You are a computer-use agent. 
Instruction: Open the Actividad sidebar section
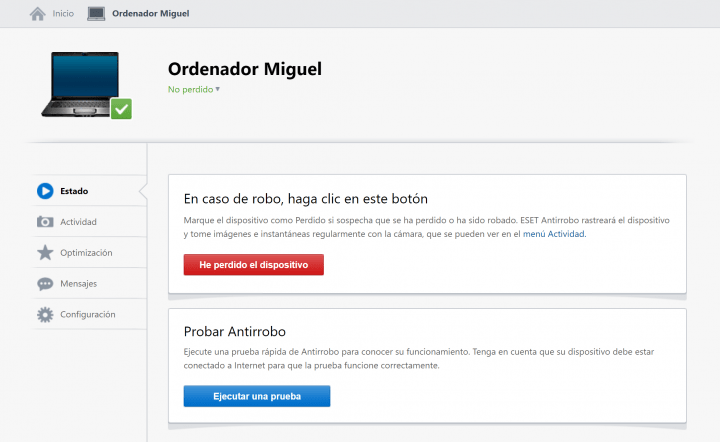point(90,222)
